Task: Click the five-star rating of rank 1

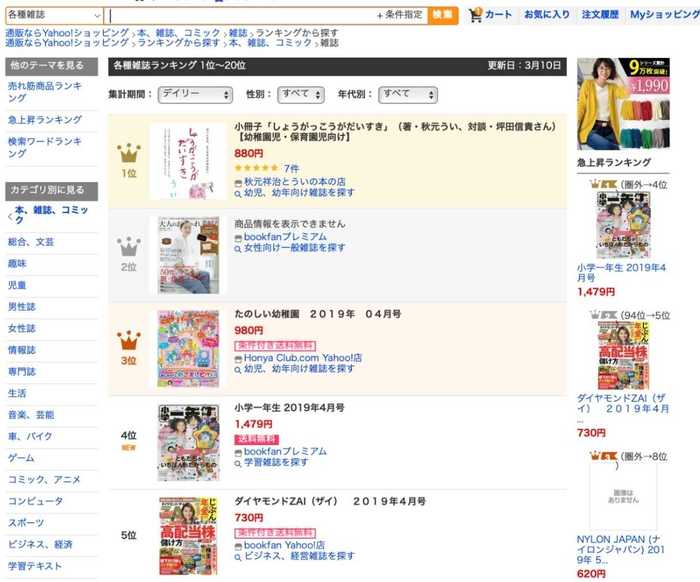Action: 256,168
